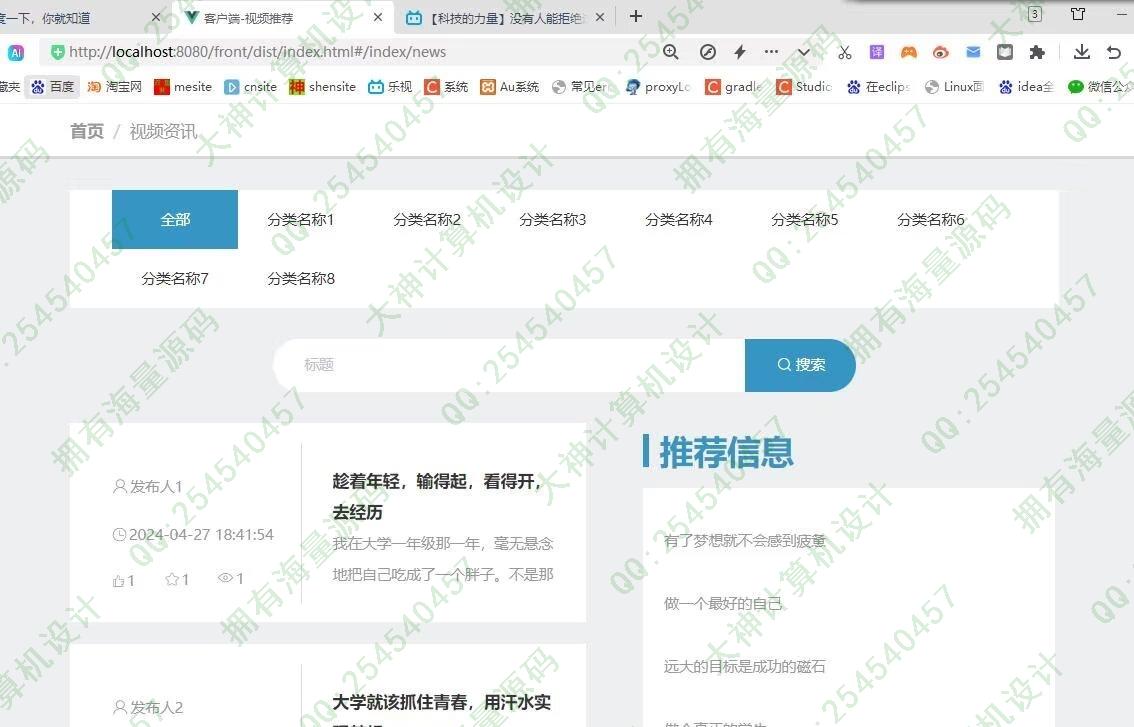Click the gray book reader icon
The image size is (1134, 727).
point(1005,52)
